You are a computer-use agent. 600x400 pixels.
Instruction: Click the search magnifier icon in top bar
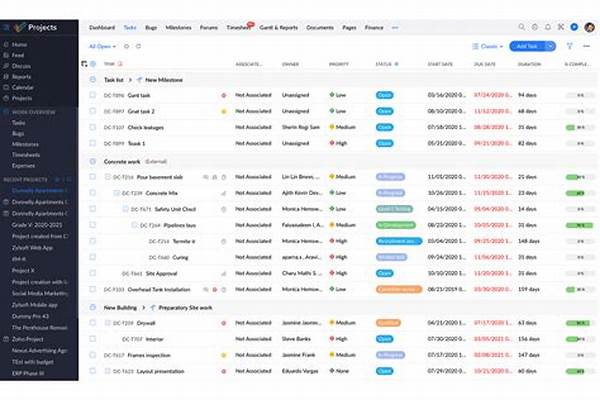522,27
